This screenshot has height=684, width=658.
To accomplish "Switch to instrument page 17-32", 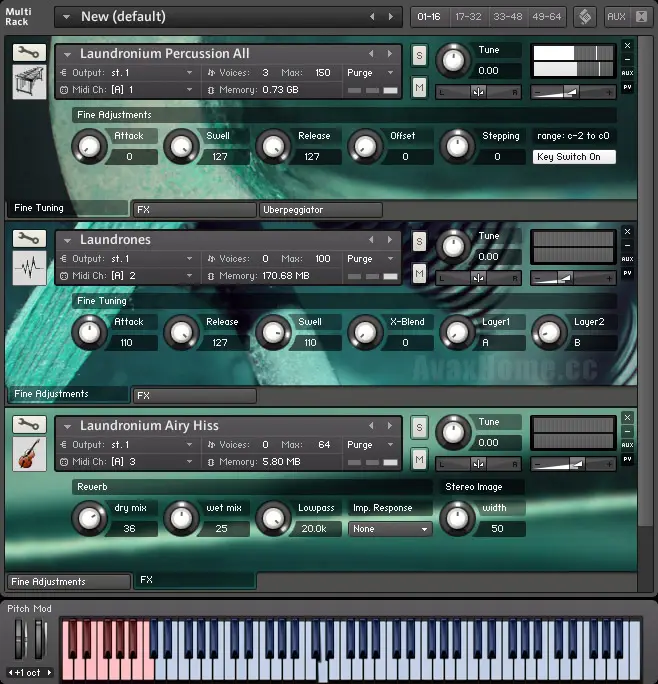I will point(468,17).
